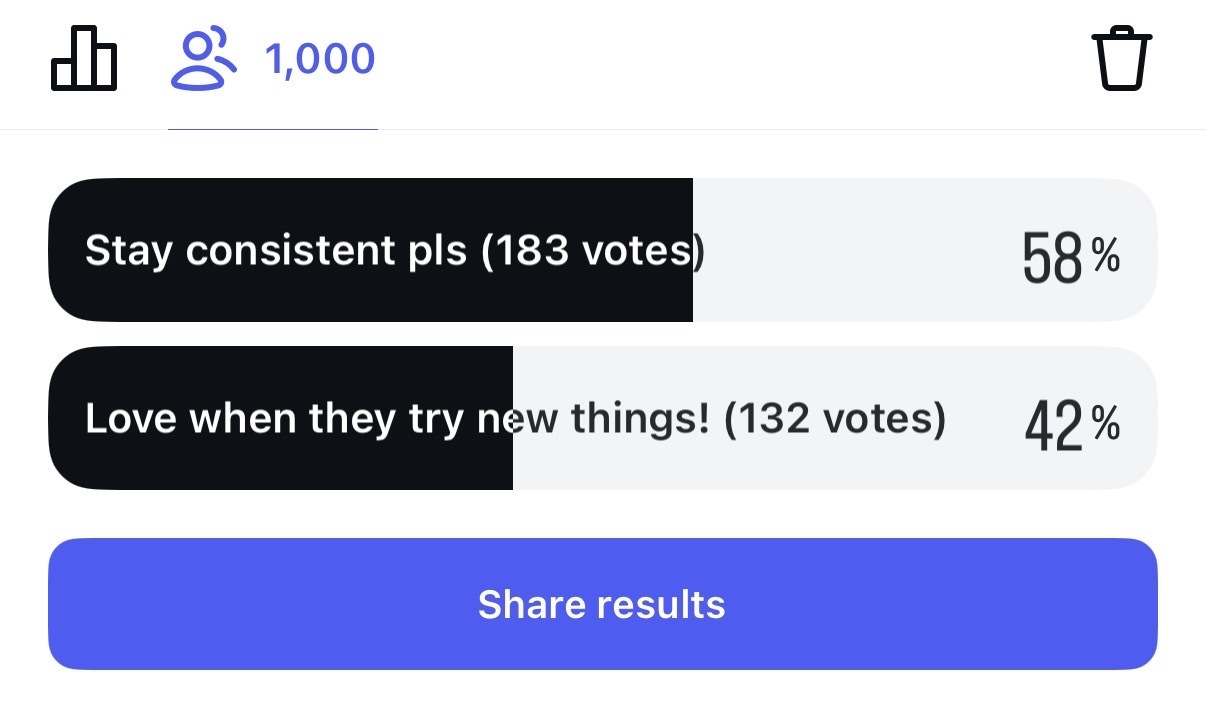Viewport: 1206px width, 718px height.
Task: Click Share results at the bottom
Action: [601, 603]
